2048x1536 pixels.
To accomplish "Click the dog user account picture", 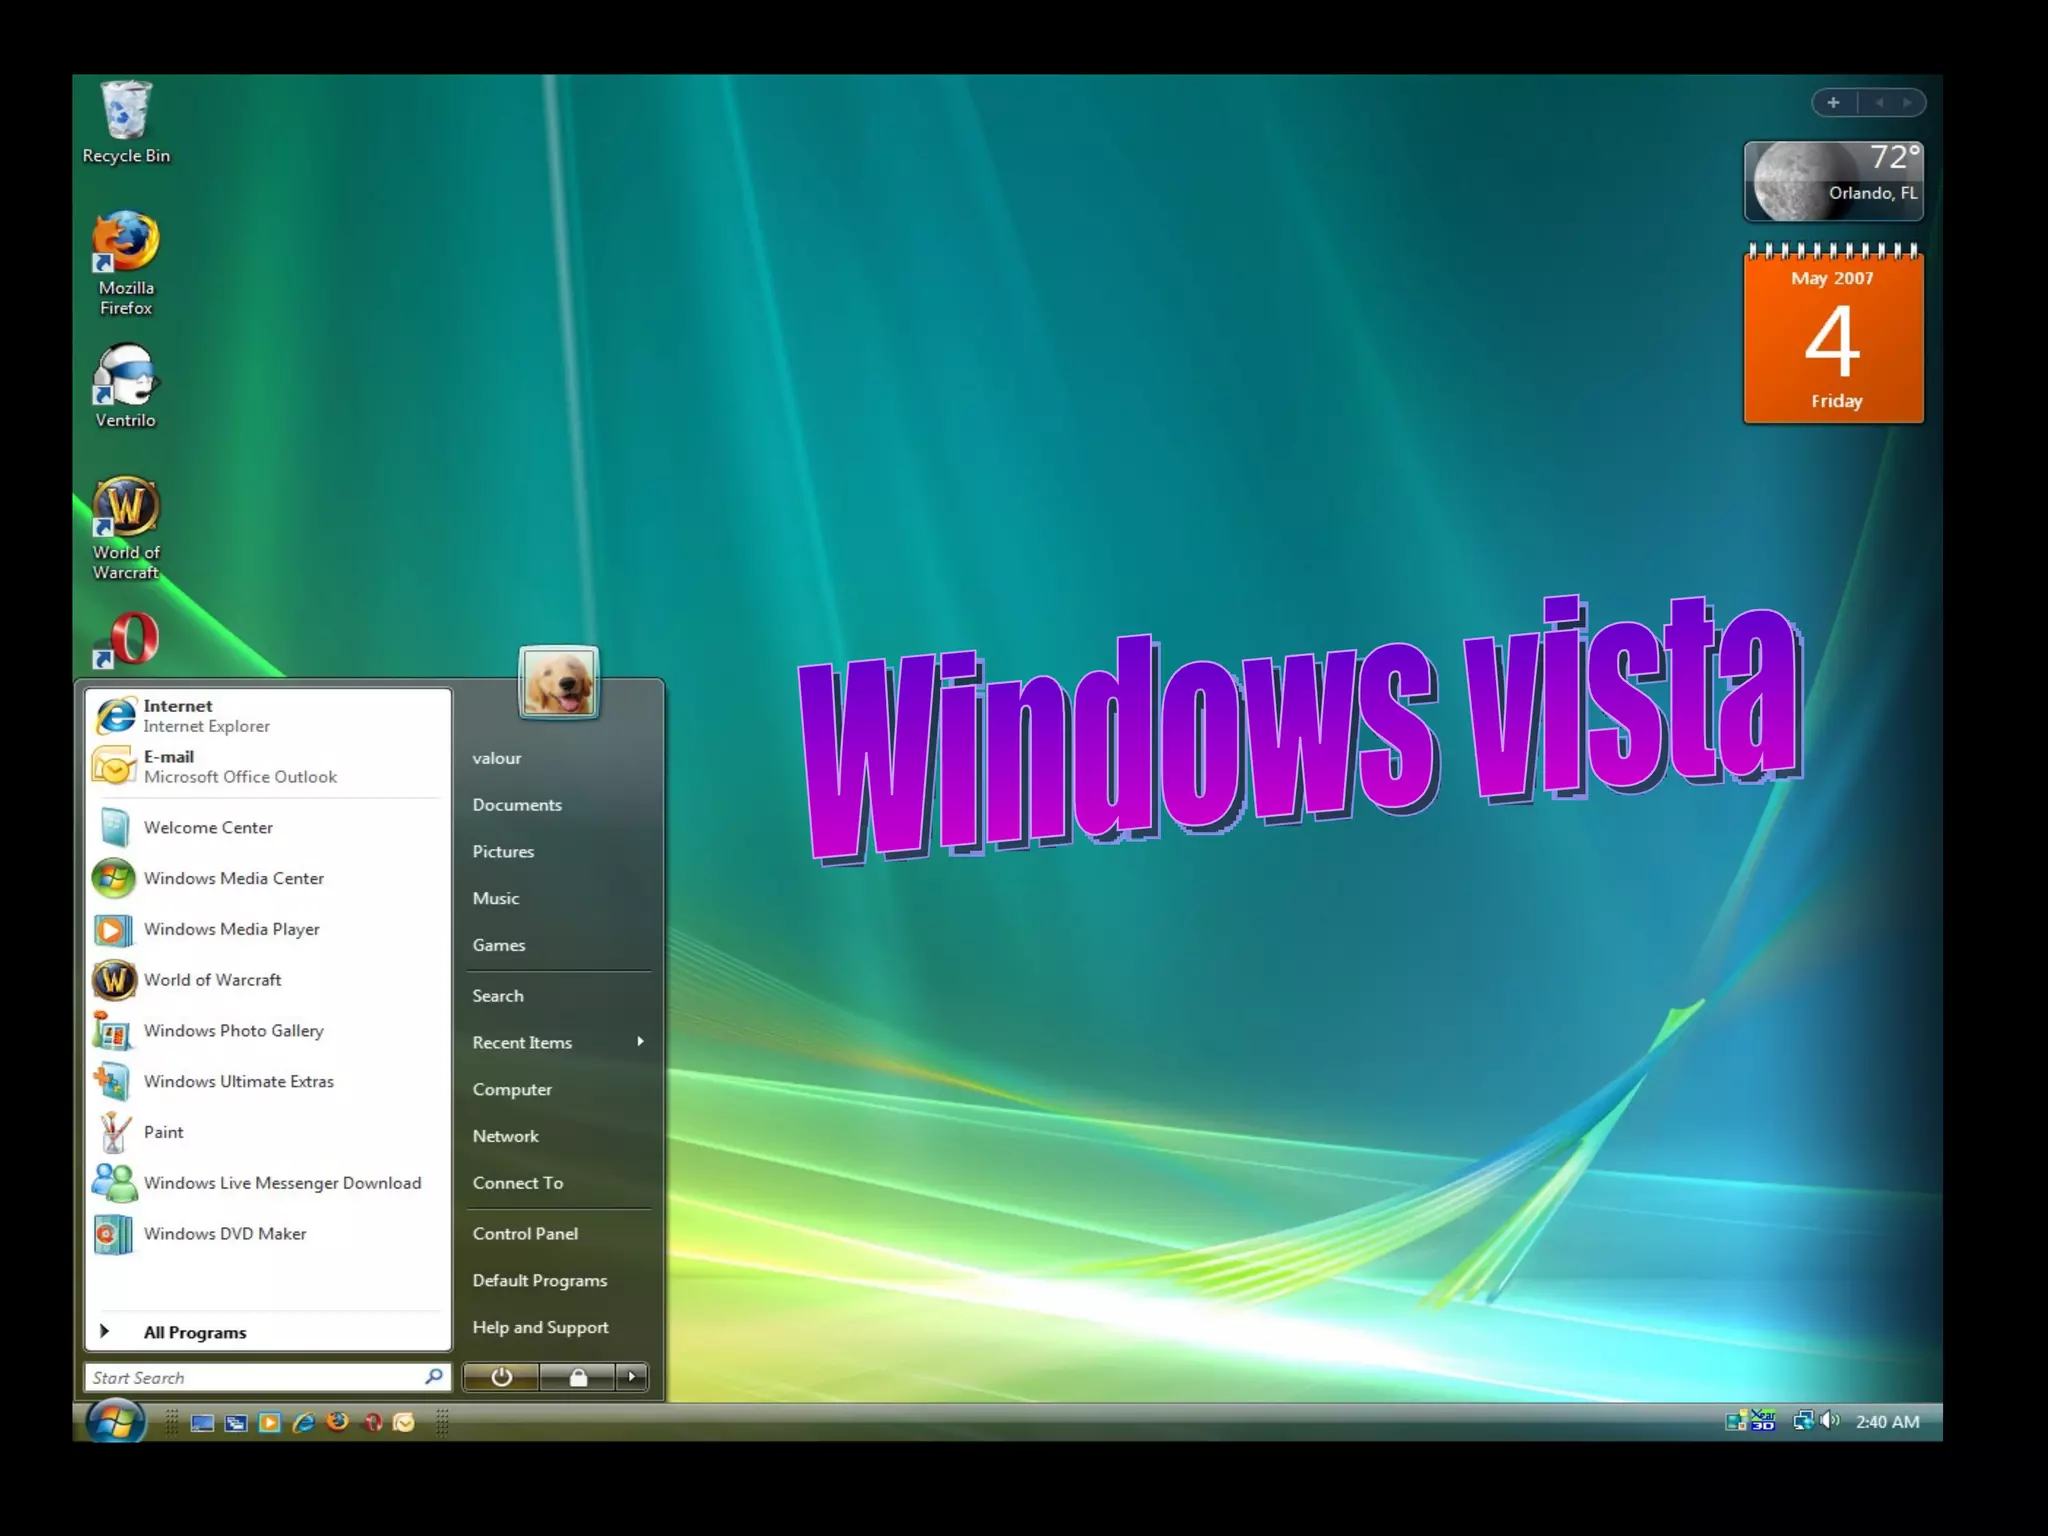I will (x=559, y=682).
